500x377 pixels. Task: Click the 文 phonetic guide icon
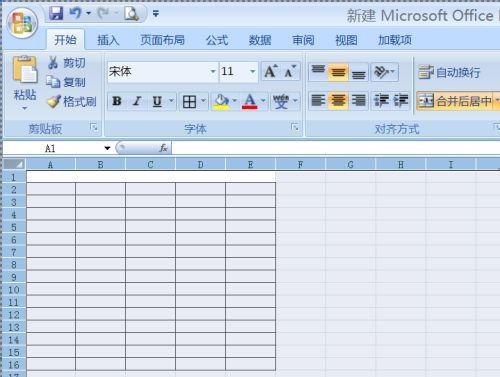pos(281,101)
